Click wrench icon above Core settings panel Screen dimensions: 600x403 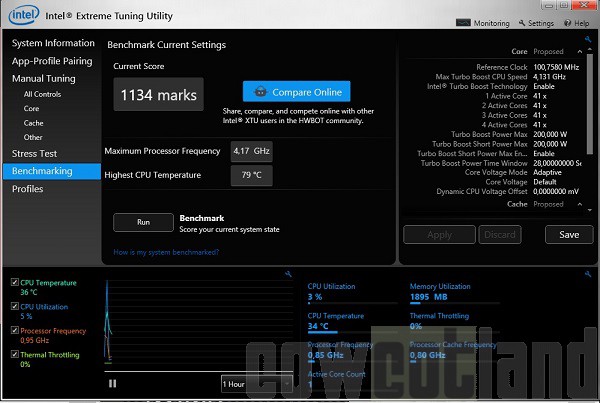click(588, 39)
